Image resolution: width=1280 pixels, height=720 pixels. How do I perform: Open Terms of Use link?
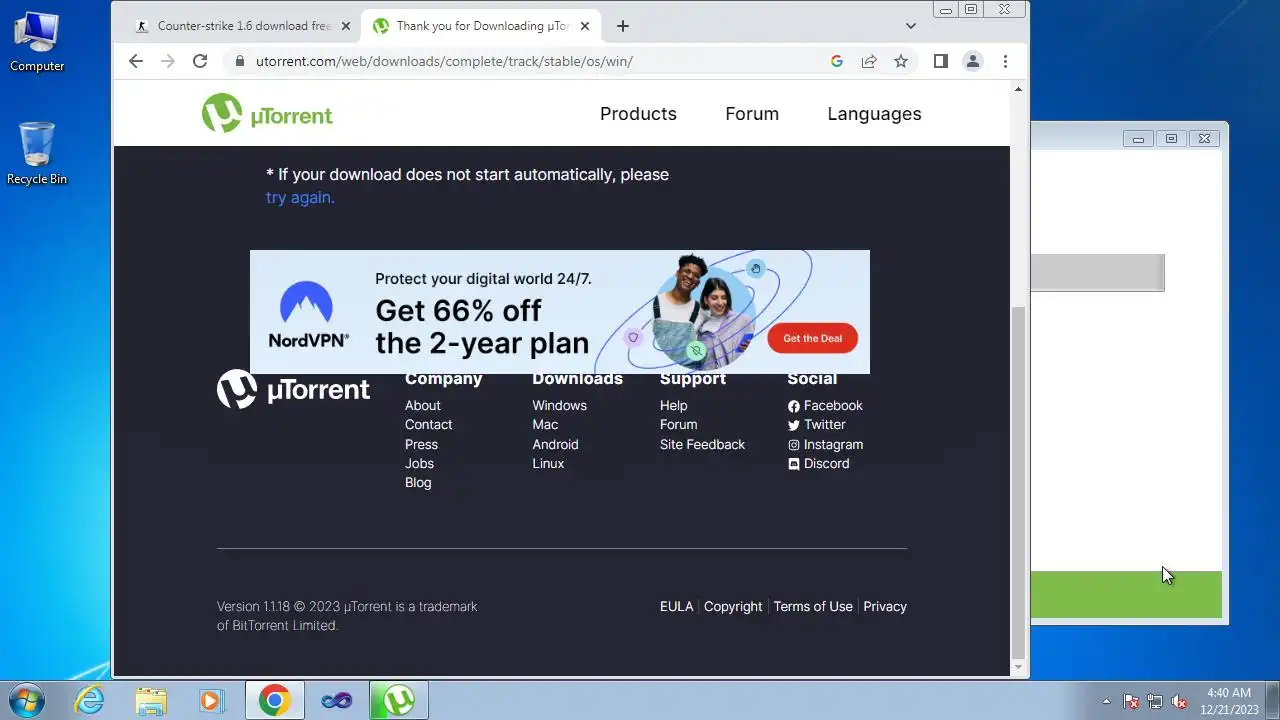[813, 606]
